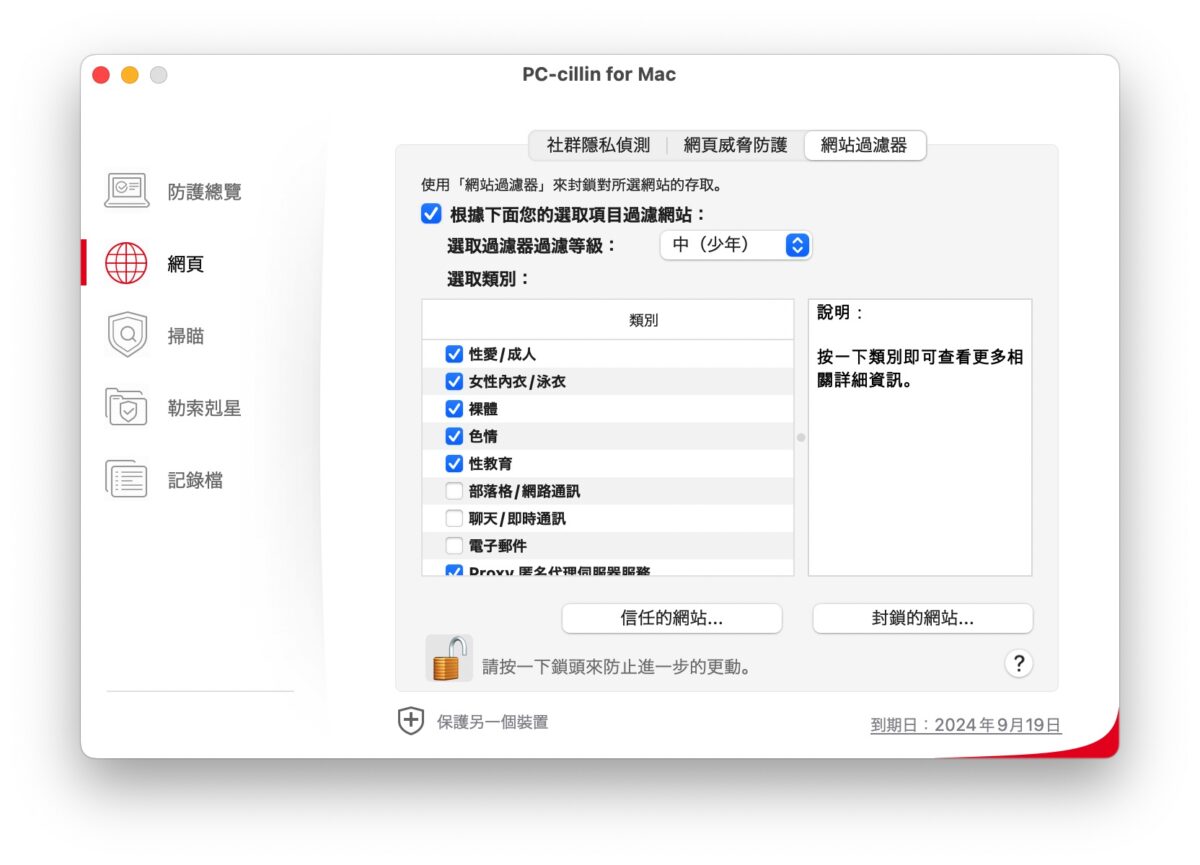
Task: Open the 掃瞄 shield magnifier icon
Action: click(x=127, y=336)
